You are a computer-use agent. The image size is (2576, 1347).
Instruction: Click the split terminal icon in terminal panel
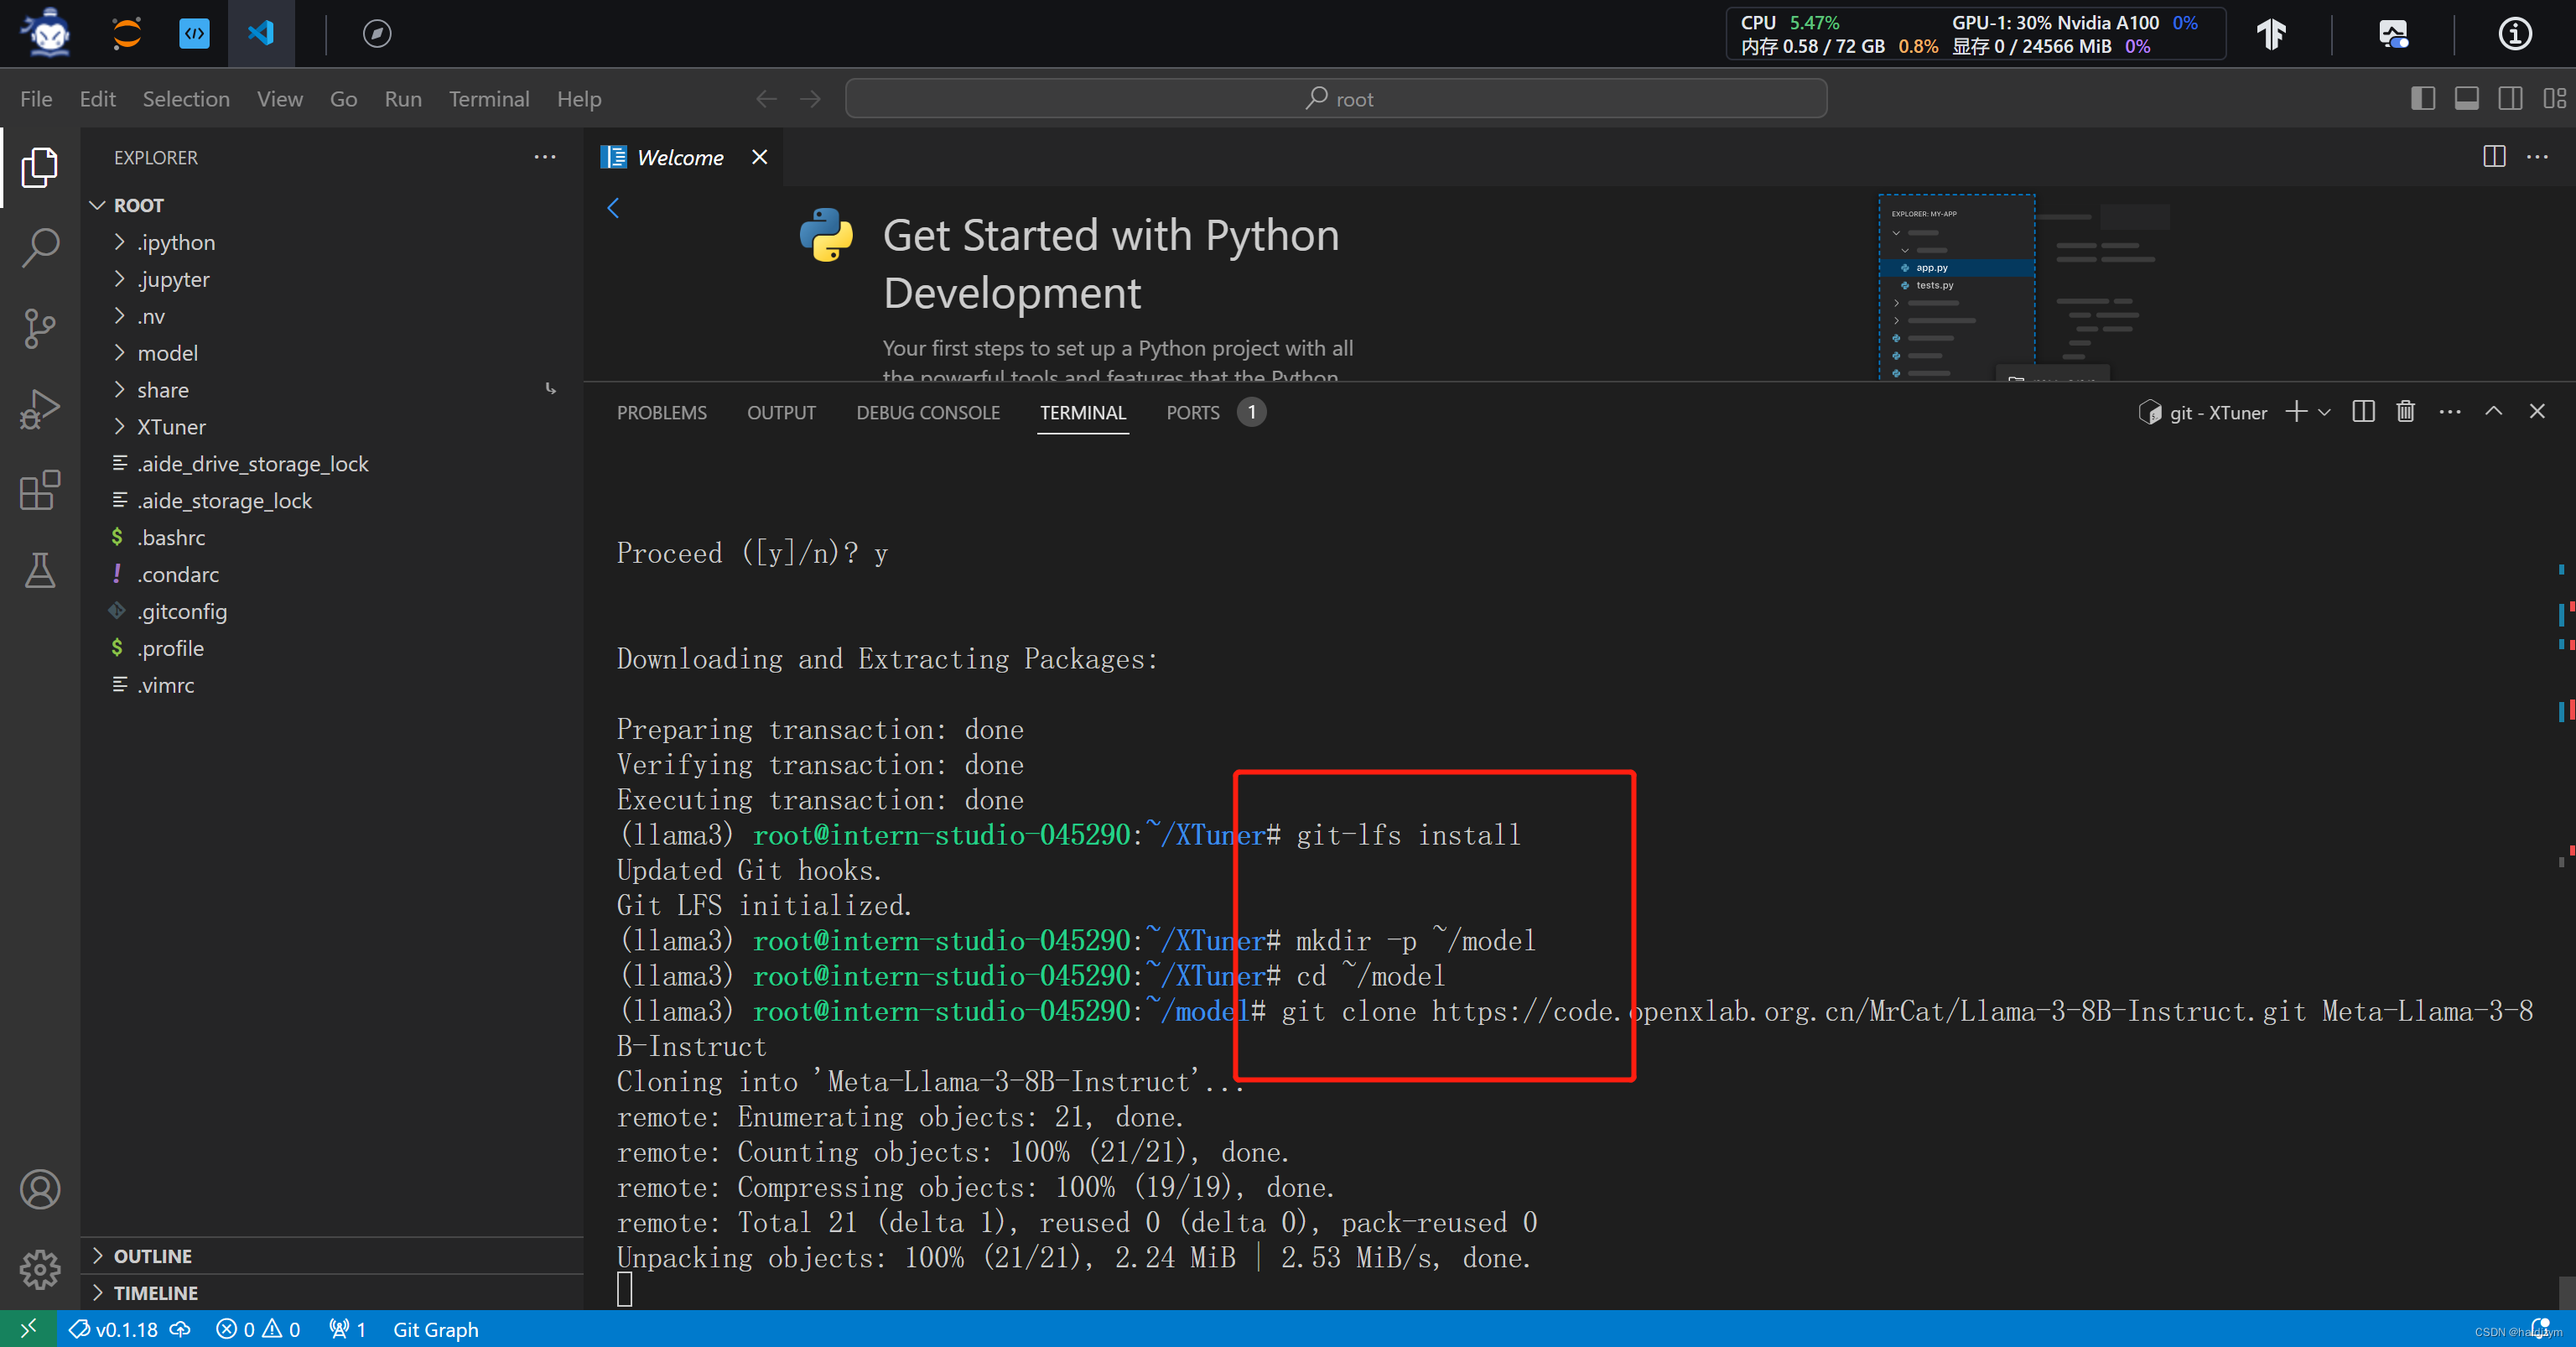click(2361, 411)
